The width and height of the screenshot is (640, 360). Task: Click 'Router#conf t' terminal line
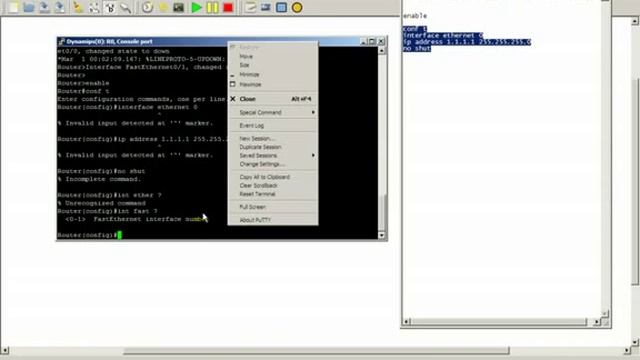tap(83, 91)
